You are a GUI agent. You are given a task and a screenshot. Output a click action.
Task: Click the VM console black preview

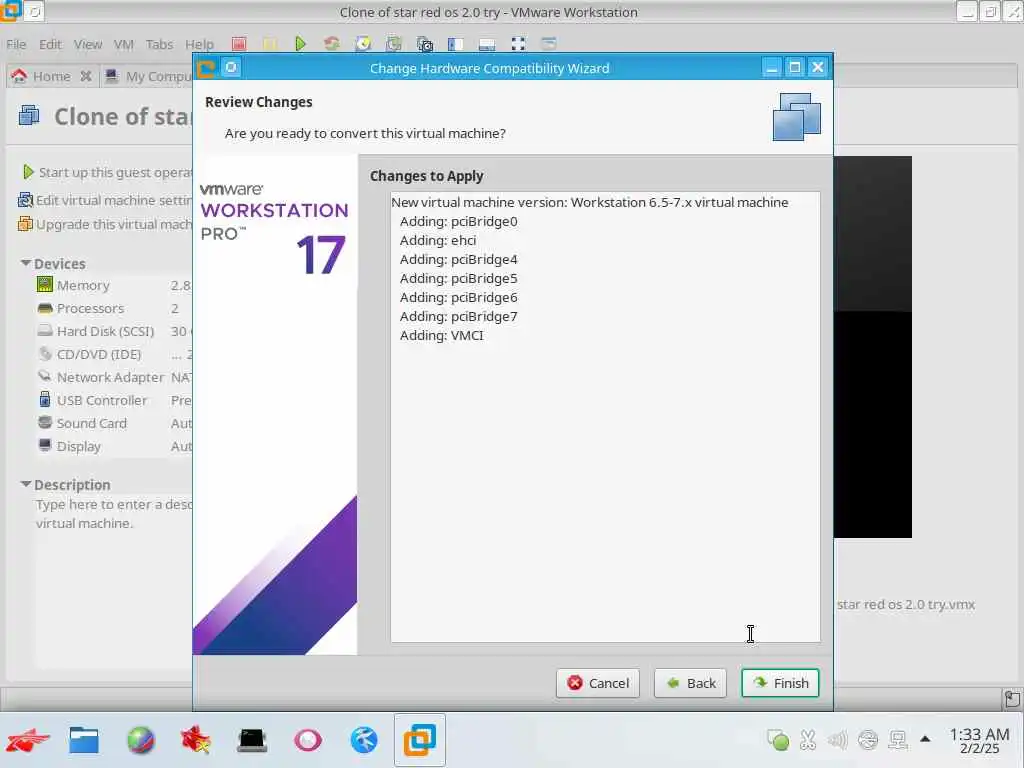[x=872, y=347]
